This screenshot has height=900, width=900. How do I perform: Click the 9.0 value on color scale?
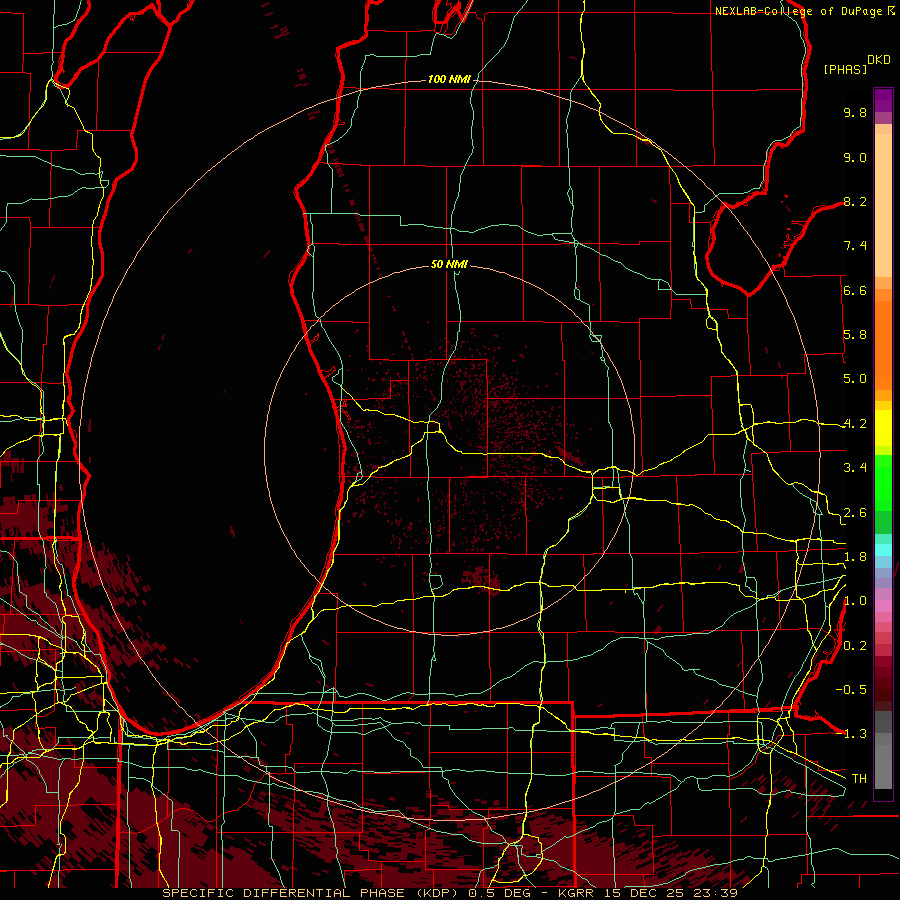tap(855, 157)
